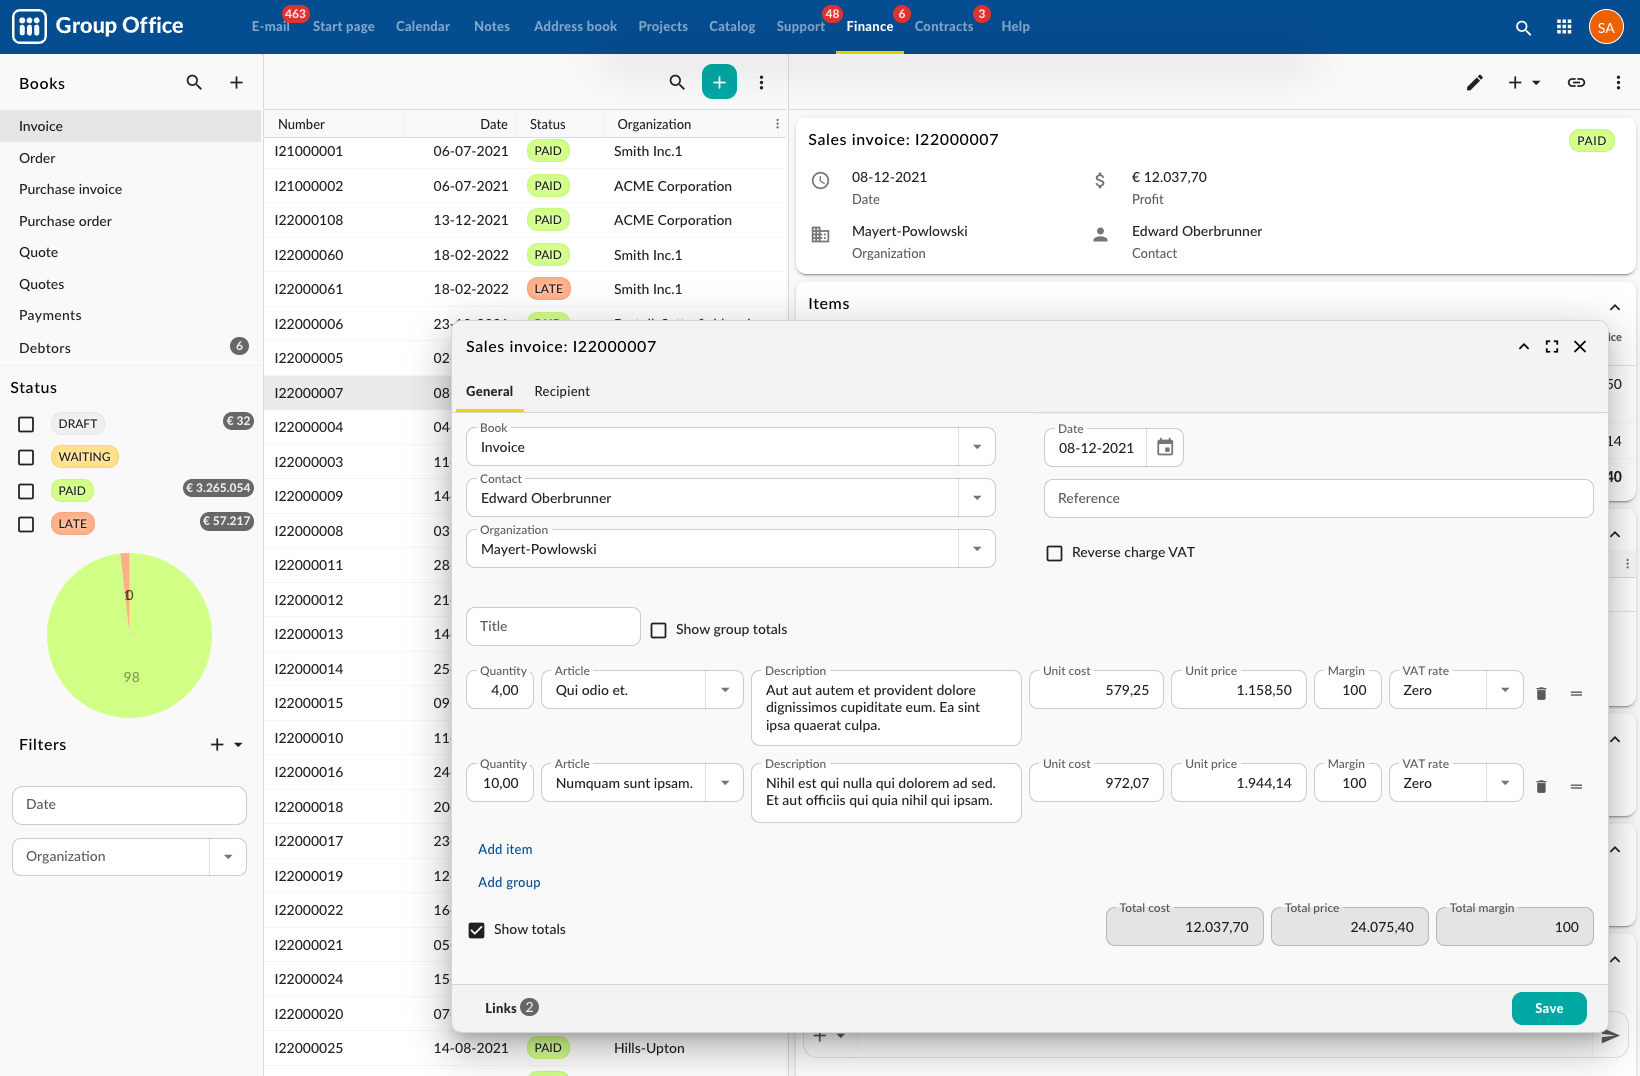1640x1076 pixels.
Task: Open the Support module
Action: coord(800,26)
